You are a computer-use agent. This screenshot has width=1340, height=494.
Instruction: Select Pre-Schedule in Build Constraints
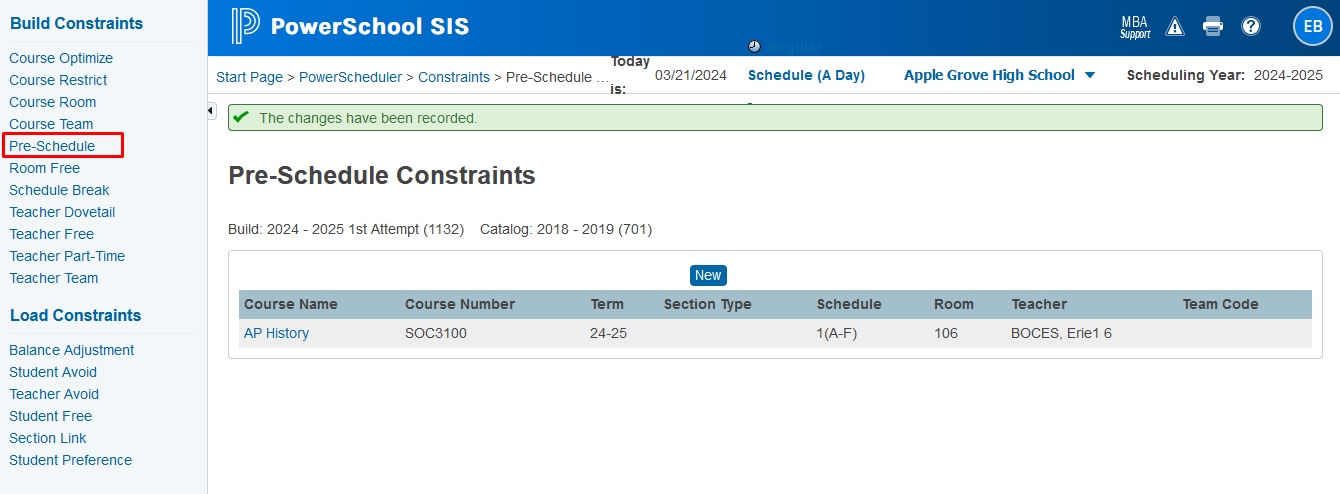[x=52, y=146]
